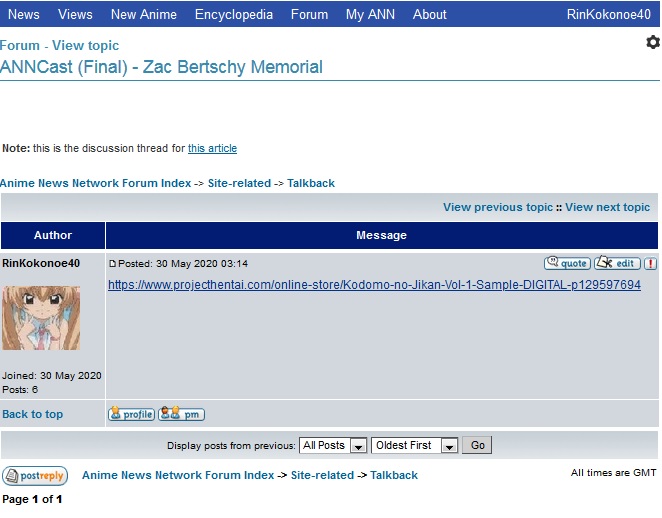The image size is (662, 518).
Task: Open the Oldest First dropdown
Action: (x=415, y=445)
